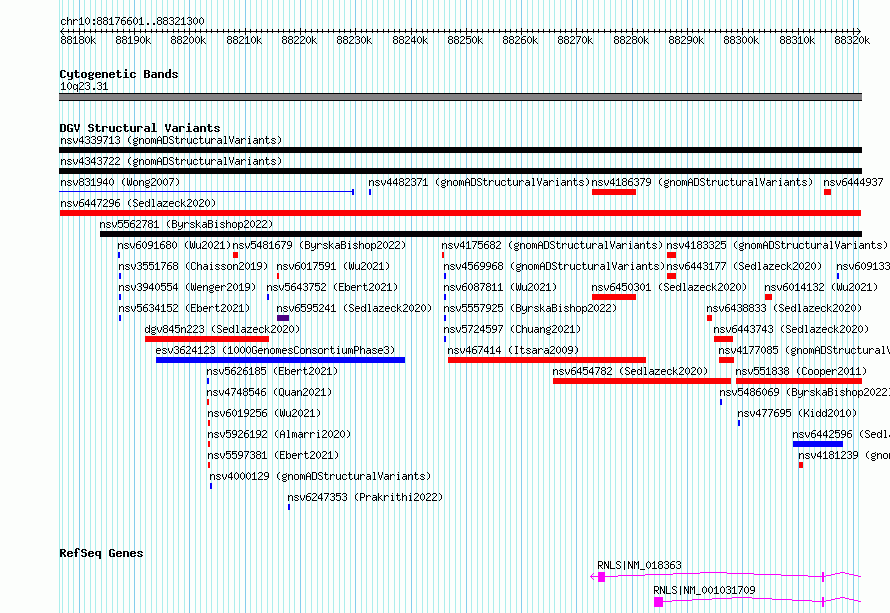Click the nsv6442596 blue variant bar

click(818, 444)
